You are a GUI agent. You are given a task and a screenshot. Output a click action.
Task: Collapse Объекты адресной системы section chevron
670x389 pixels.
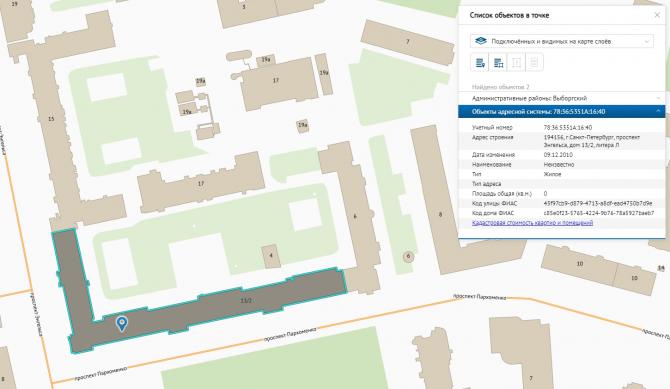coord(658,112)
